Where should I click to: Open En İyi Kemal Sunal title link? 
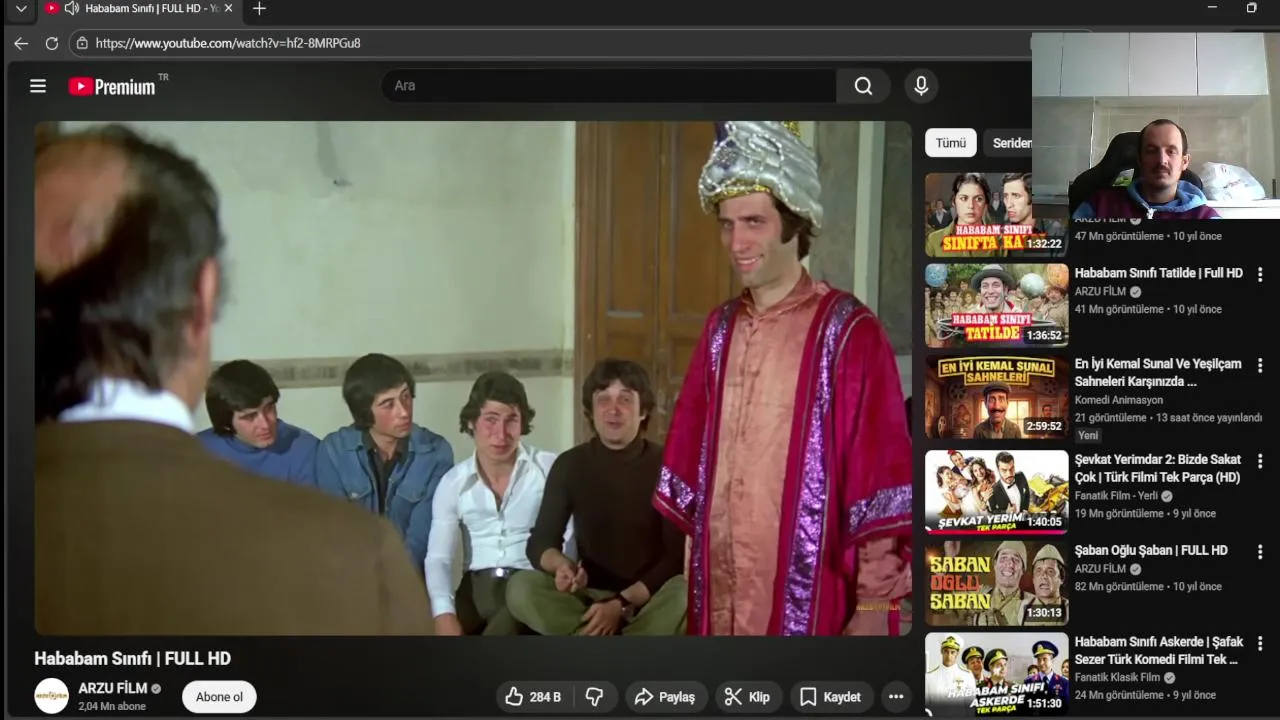pos(1158,372)
